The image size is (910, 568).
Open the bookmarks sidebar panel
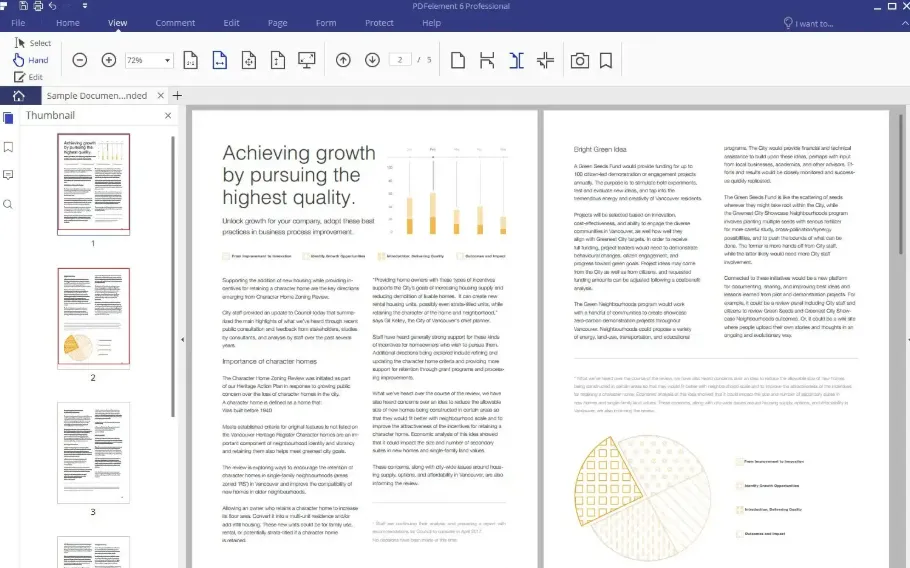(x=8, y=147)
